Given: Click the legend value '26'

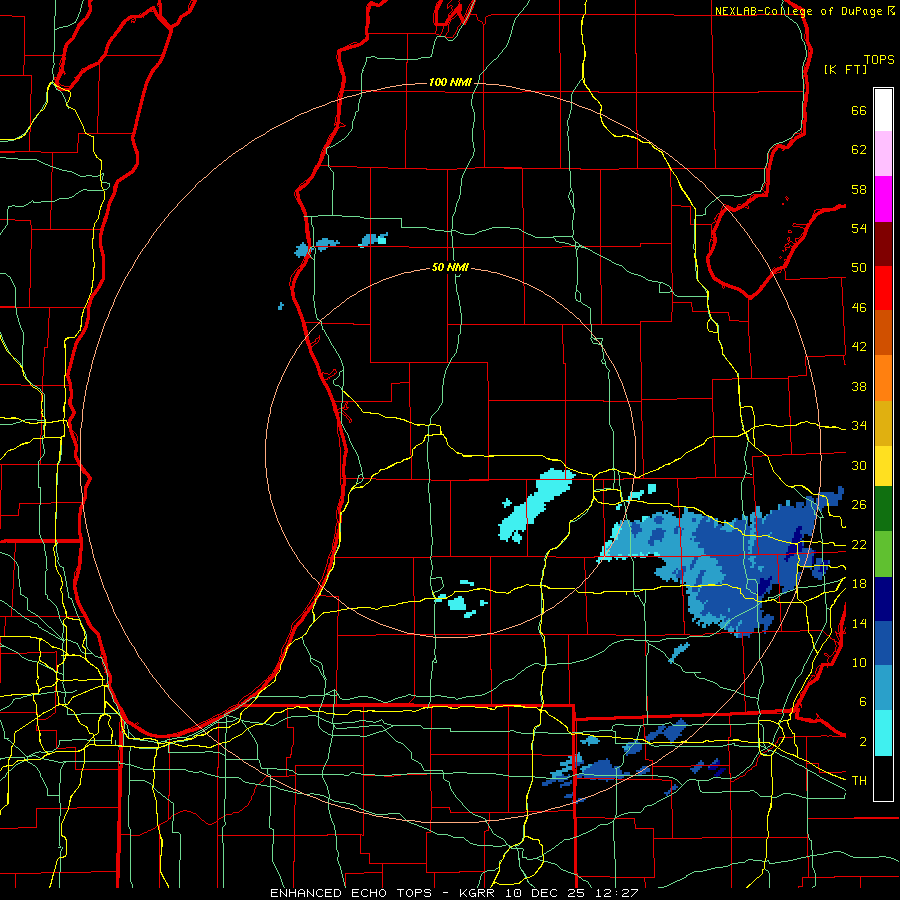Looking at the screenshot, I should coord(859,505).
